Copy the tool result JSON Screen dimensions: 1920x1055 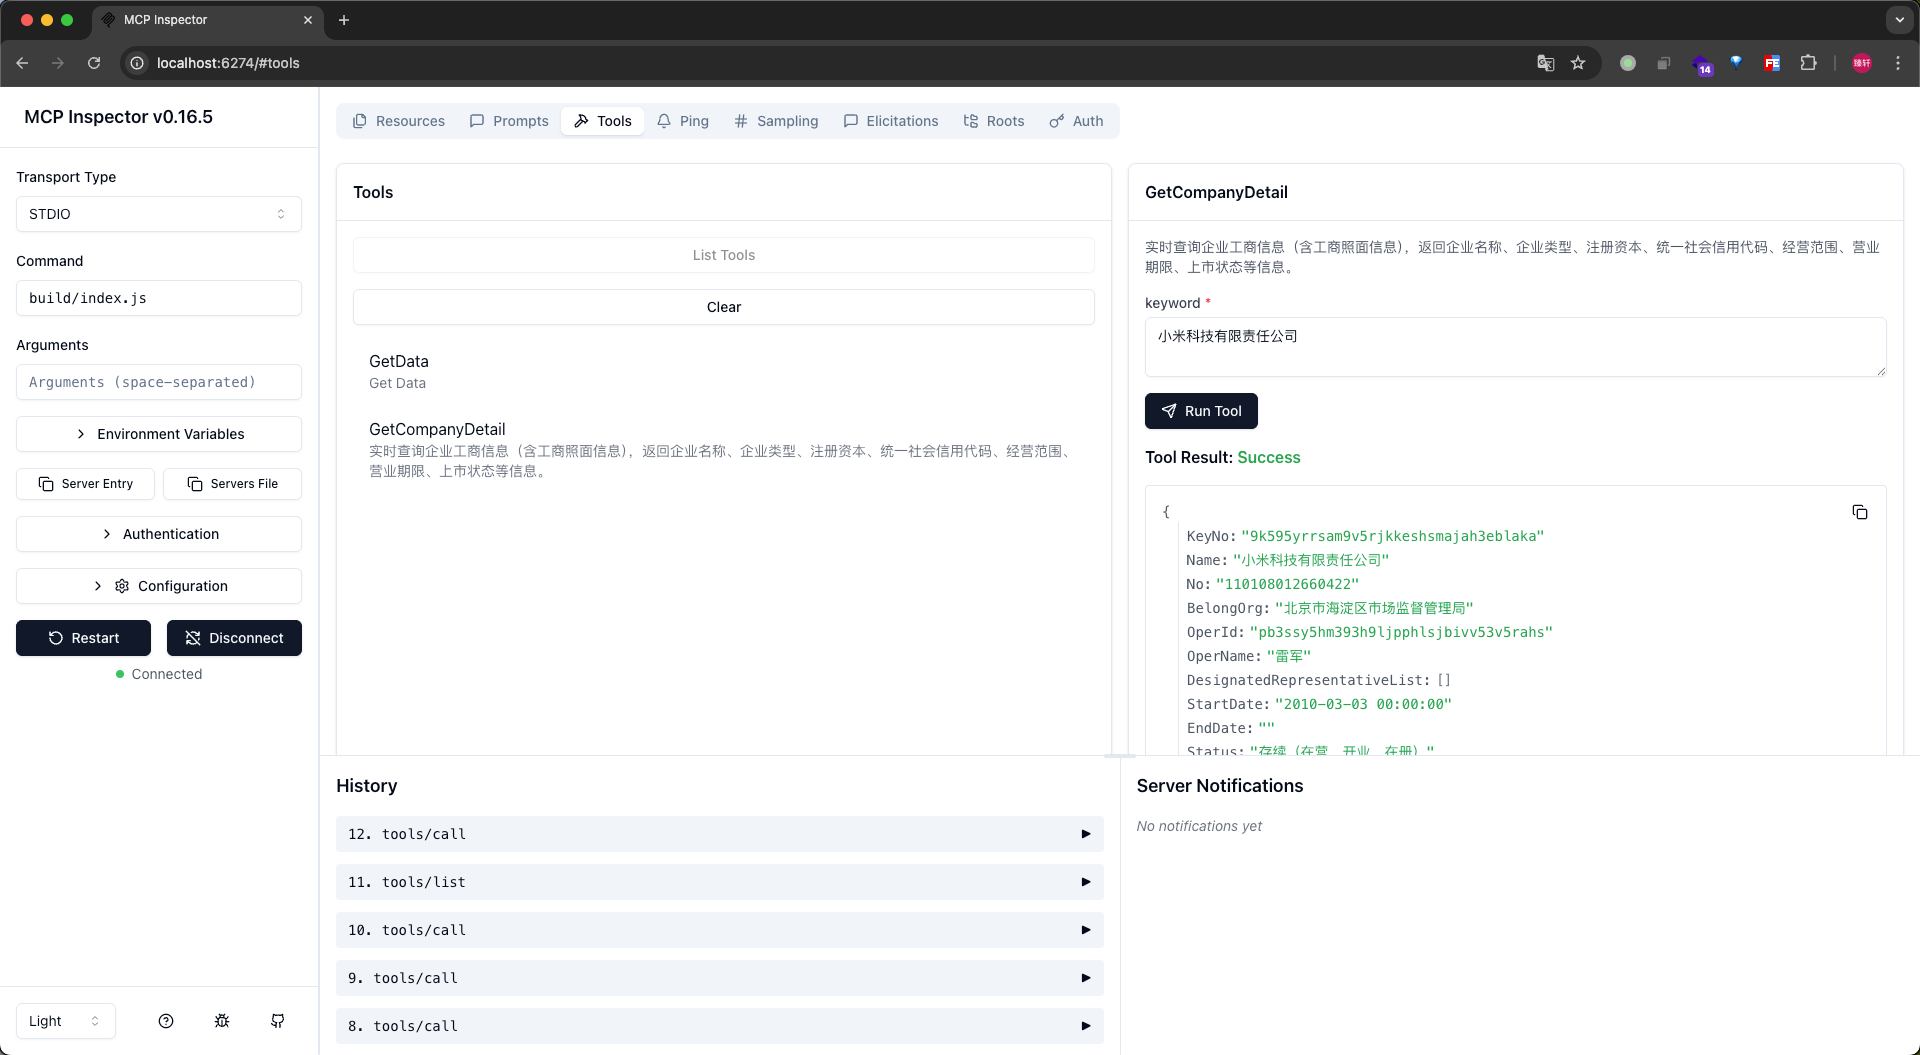1860,512
